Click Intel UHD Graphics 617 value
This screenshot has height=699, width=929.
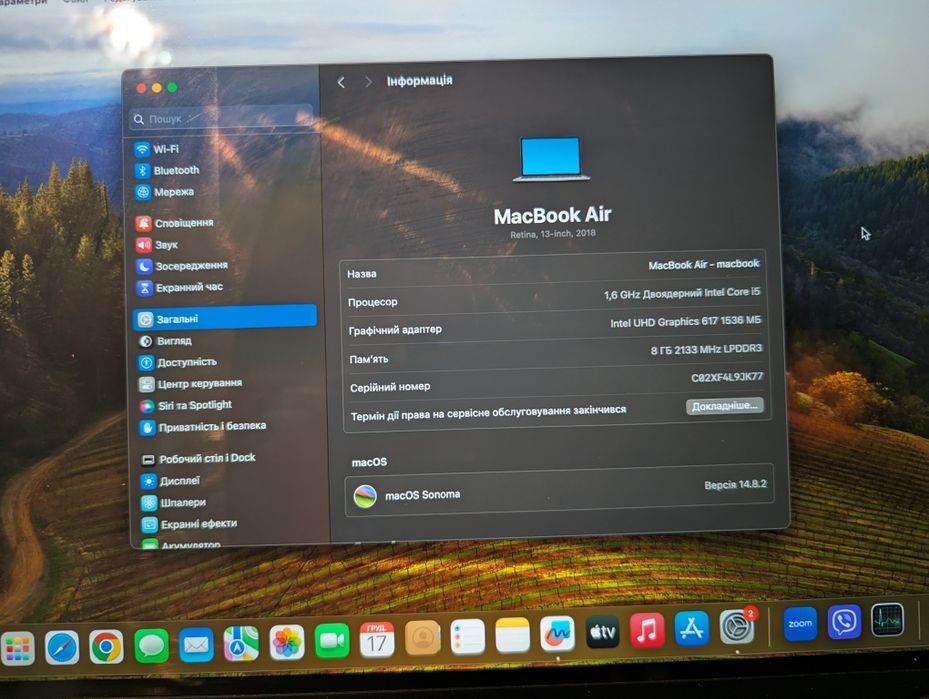(685, 322)
